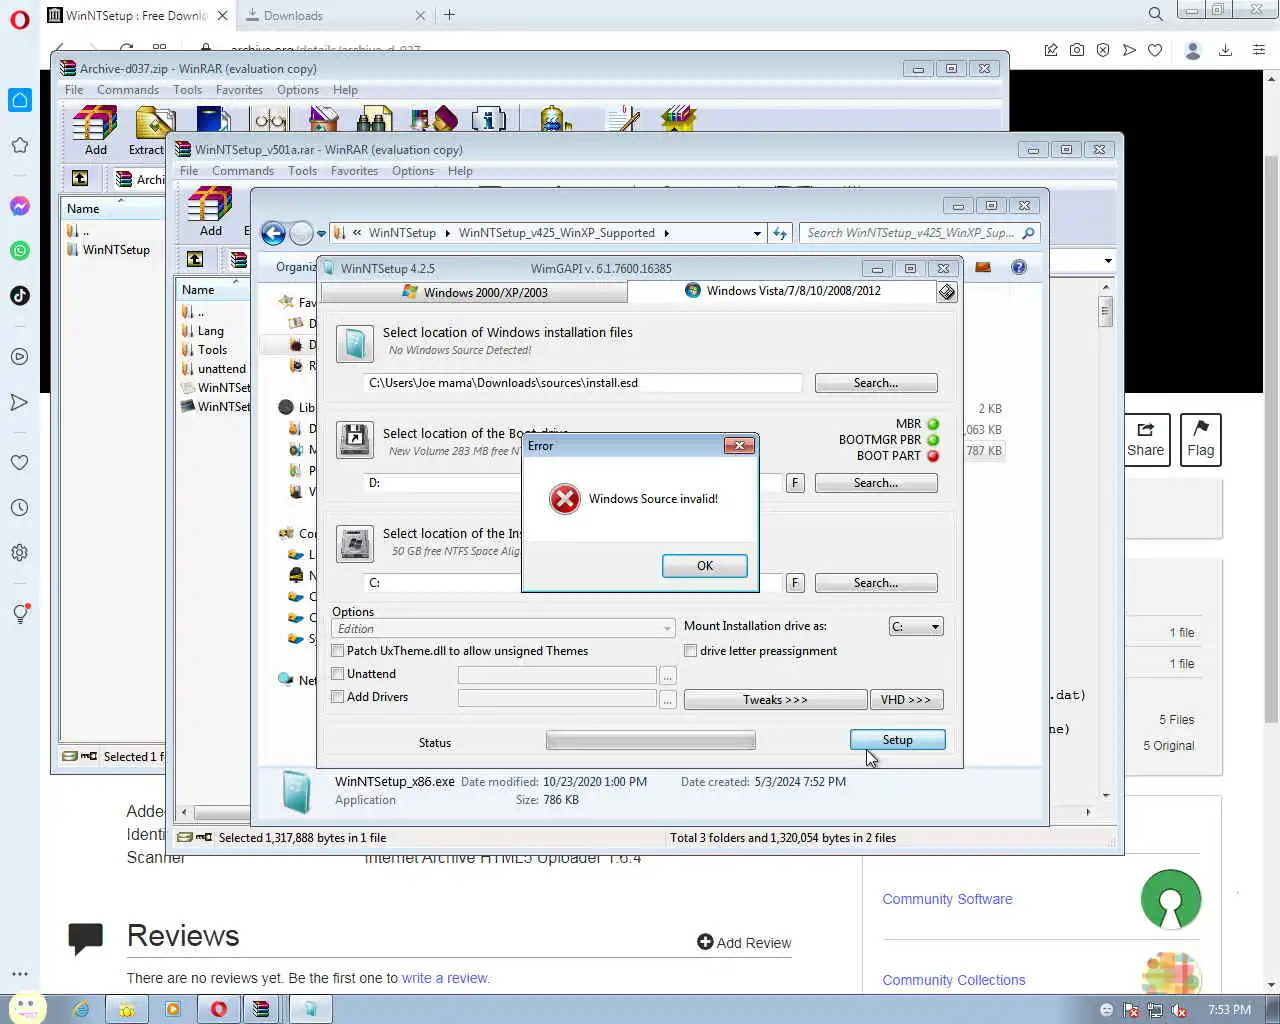Open Messenger in the Opera sidebar
1280x1024 pixels.
click(x=20, y=206)
